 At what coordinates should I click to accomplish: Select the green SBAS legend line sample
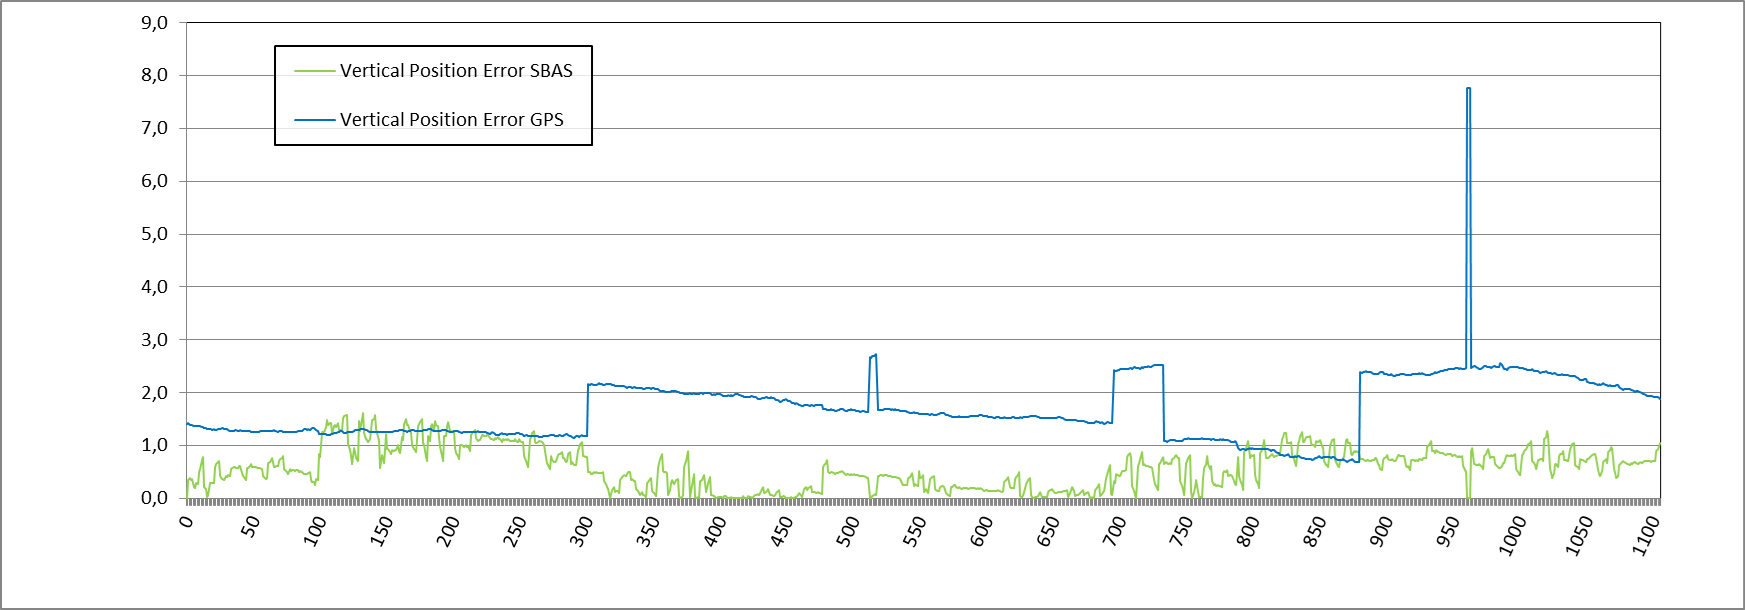(314, 71)
